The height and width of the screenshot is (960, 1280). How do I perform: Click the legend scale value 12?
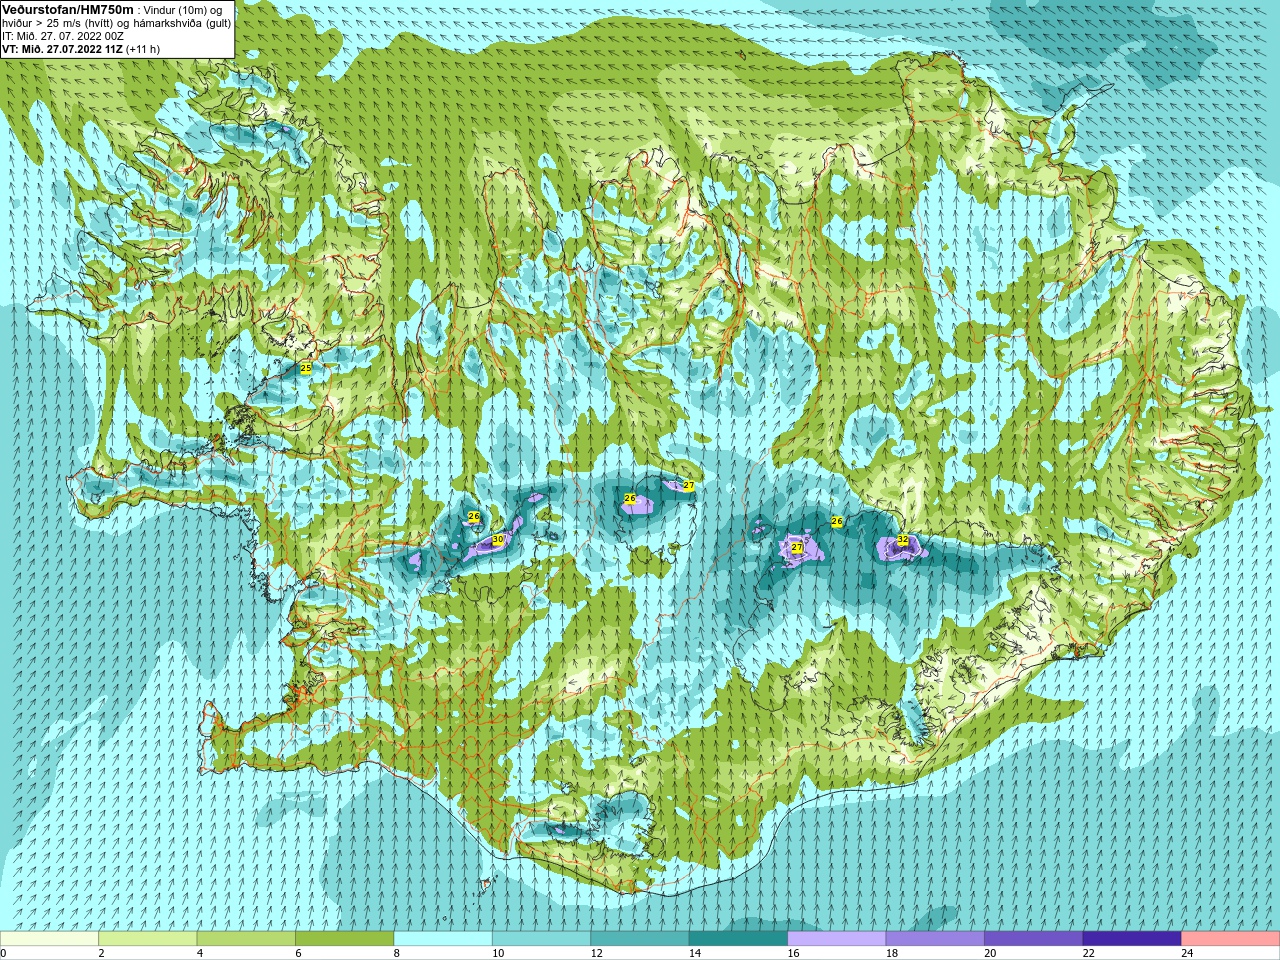click(x=595, y=953)
